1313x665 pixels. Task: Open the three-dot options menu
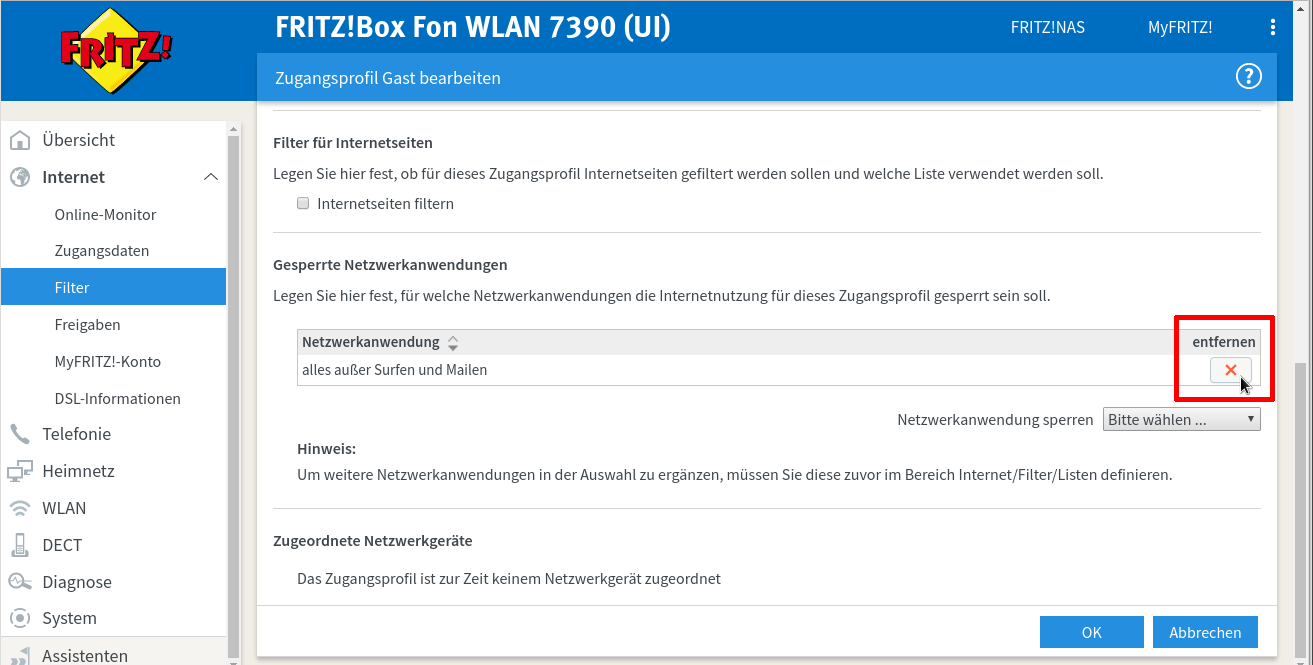[1272, 28]
